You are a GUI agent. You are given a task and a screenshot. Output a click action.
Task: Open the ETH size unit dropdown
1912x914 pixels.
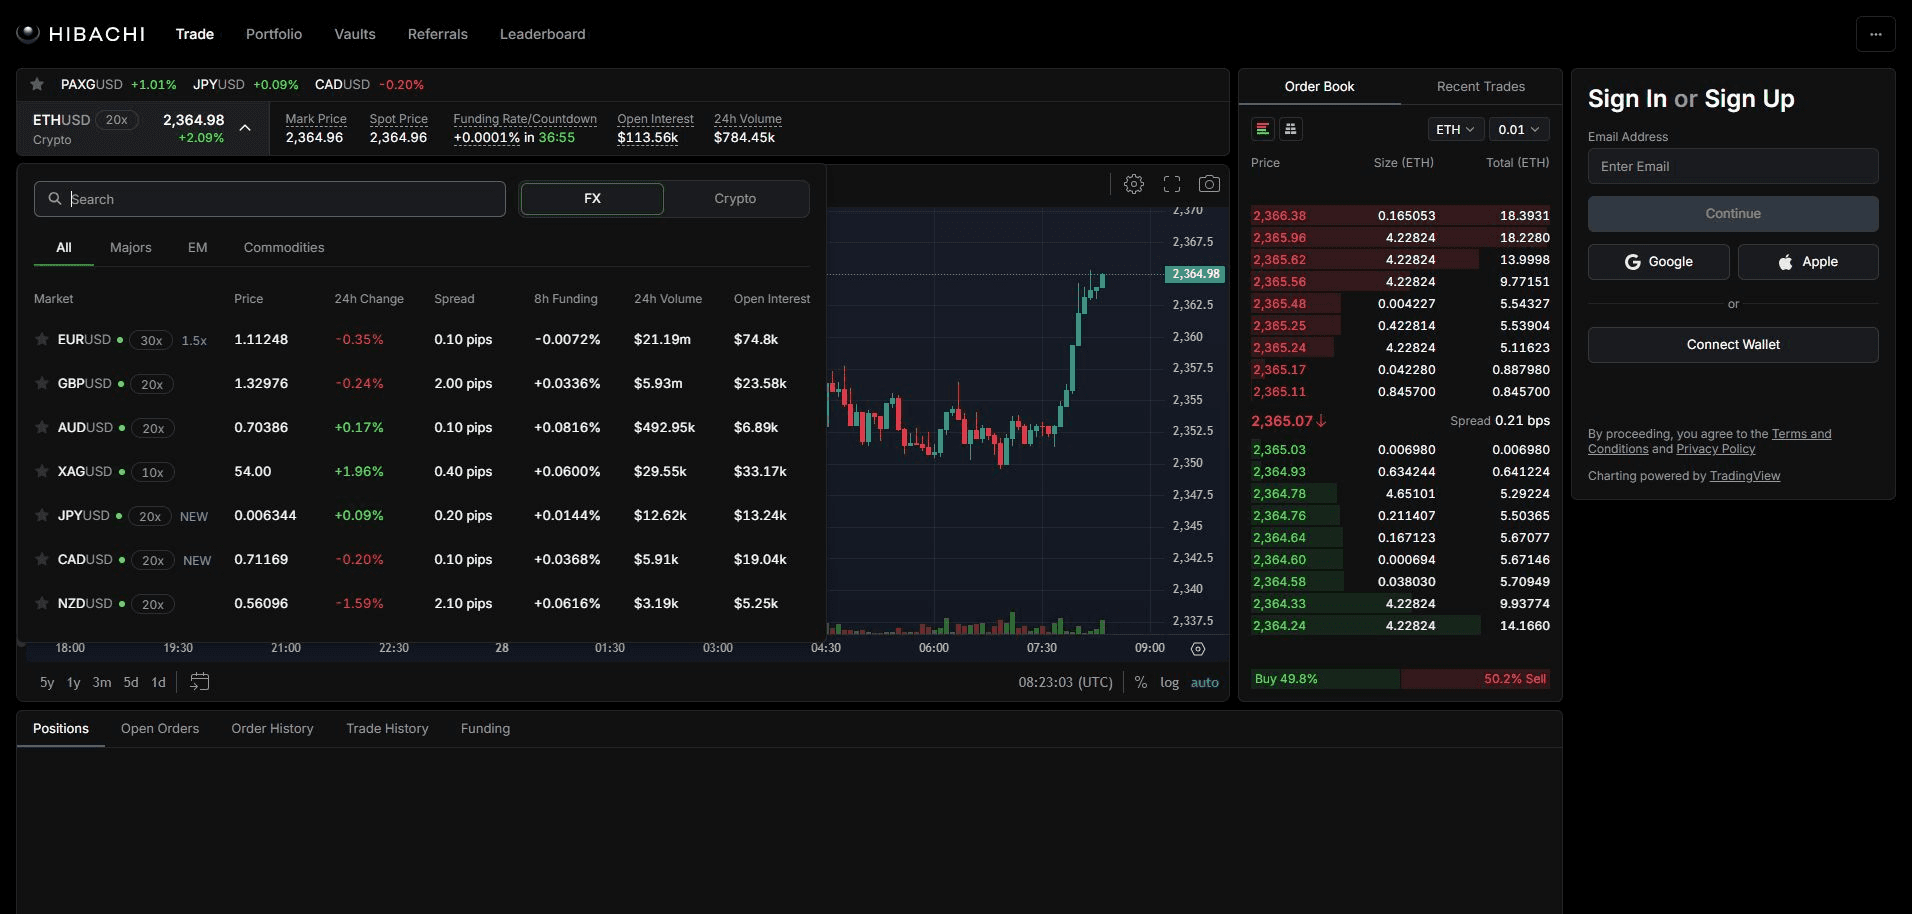pos(1455,129)
